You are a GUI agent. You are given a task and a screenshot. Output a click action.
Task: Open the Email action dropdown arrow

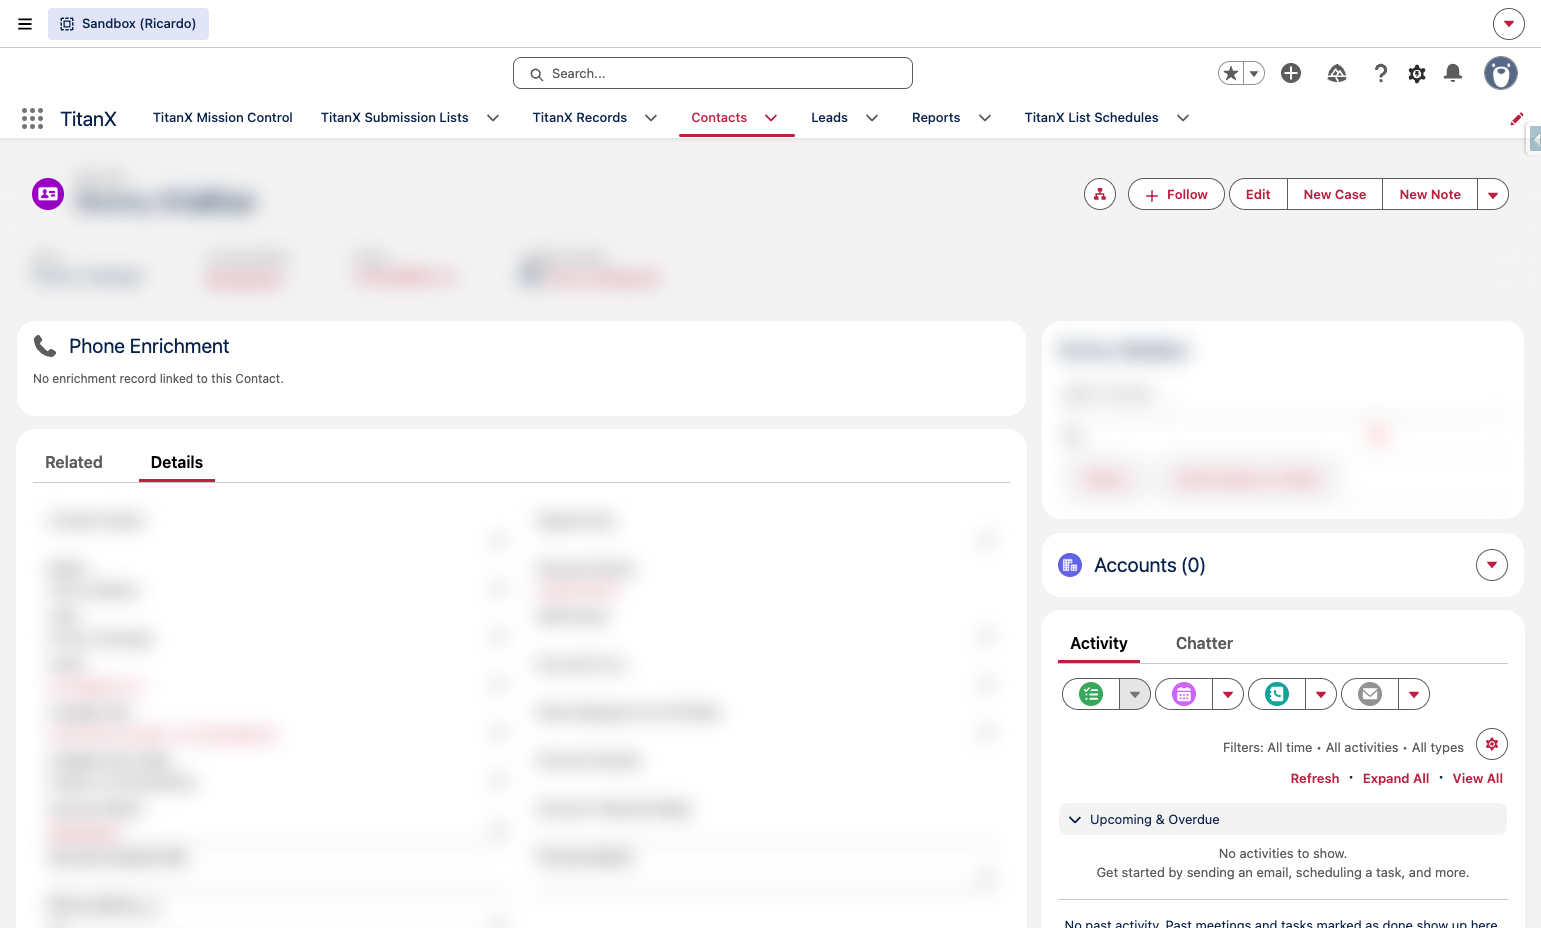(x=1414, y=694)
